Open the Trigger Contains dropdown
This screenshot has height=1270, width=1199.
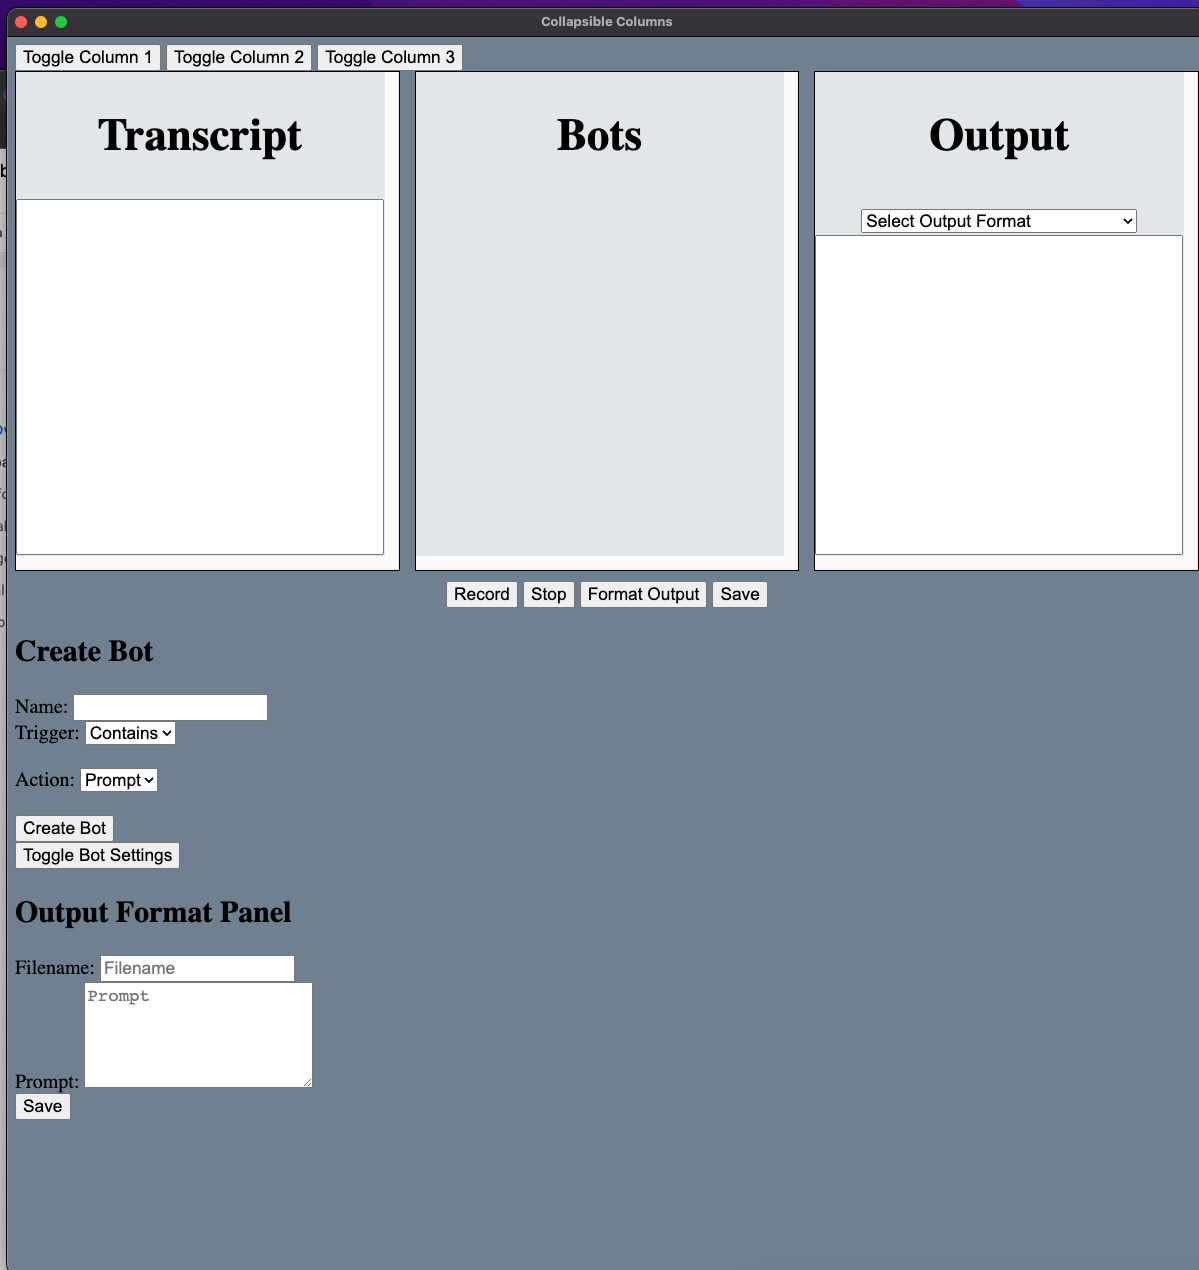pos(130,733)
